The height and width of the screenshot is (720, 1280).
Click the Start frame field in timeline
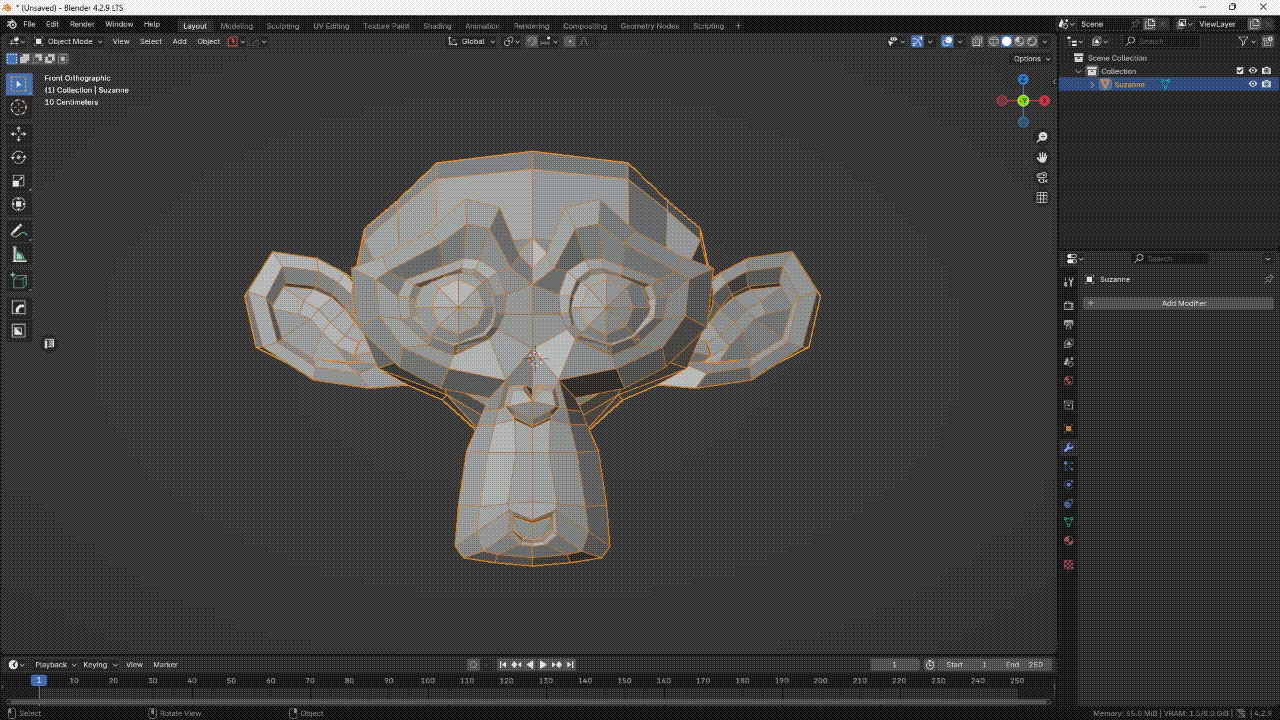(967, 664)
